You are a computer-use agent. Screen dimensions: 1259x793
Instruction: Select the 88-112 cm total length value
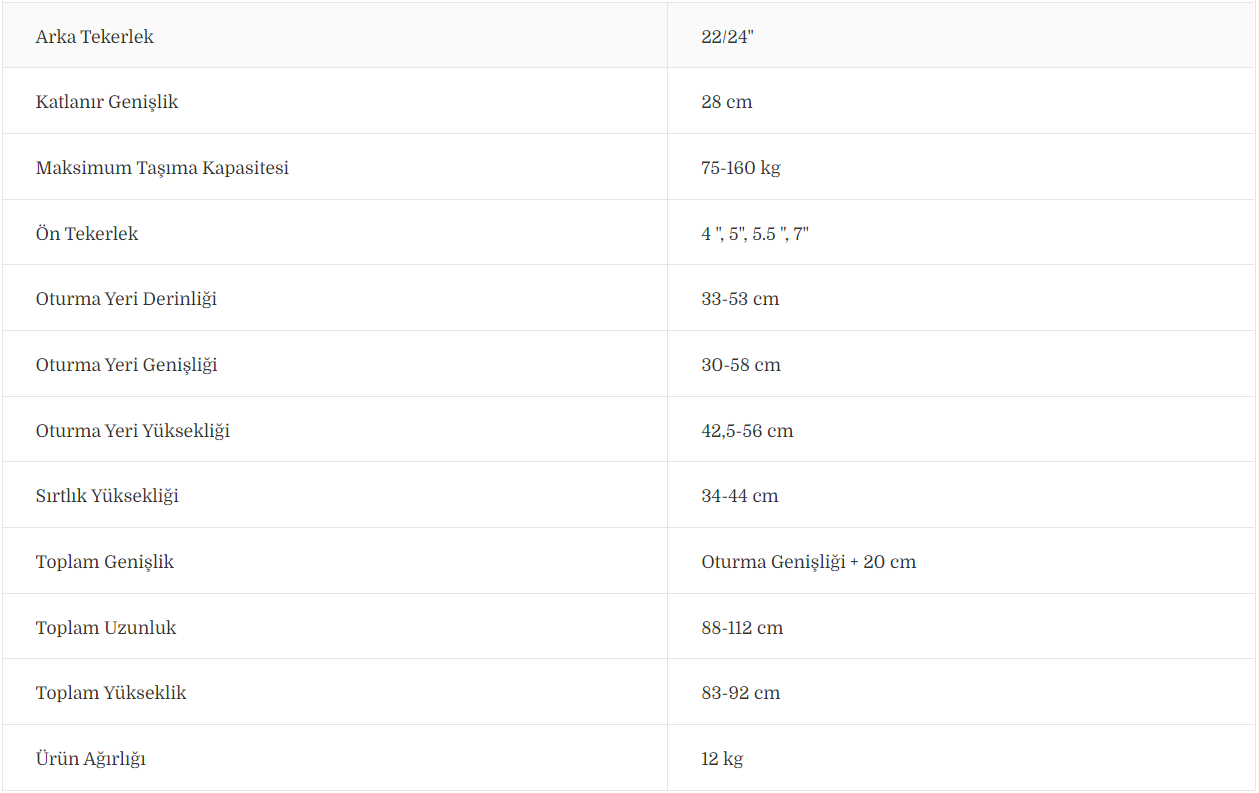point(742,628)
